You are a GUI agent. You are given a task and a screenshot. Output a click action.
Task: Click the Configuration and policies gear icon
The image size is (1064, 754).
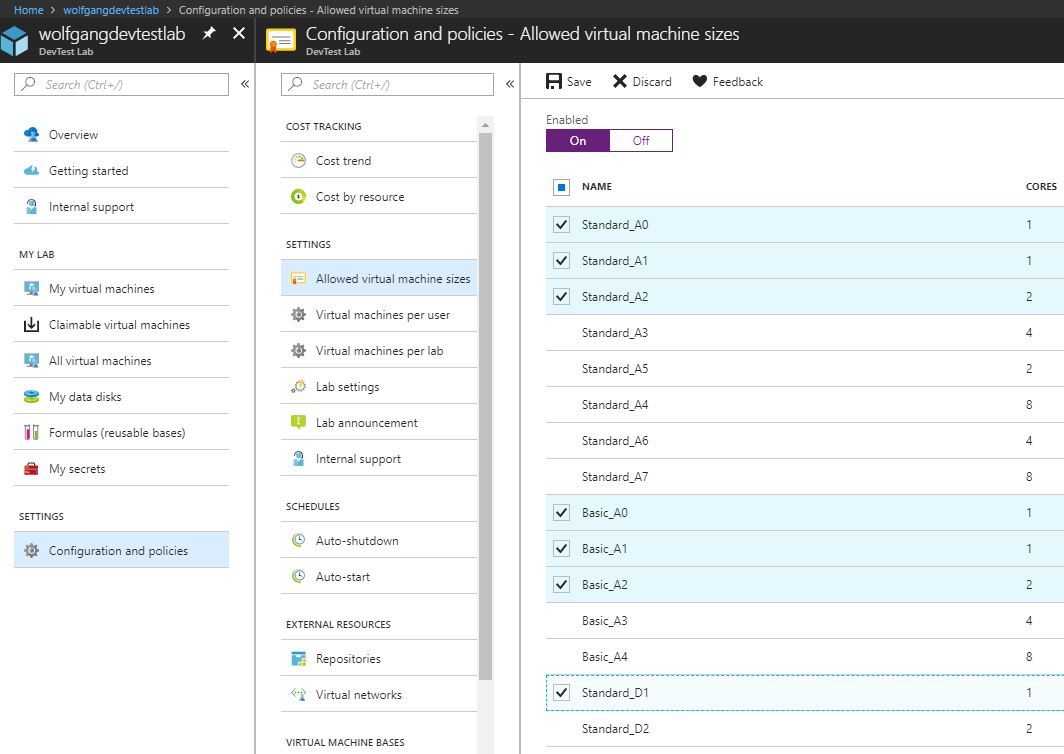pos(31,550)
